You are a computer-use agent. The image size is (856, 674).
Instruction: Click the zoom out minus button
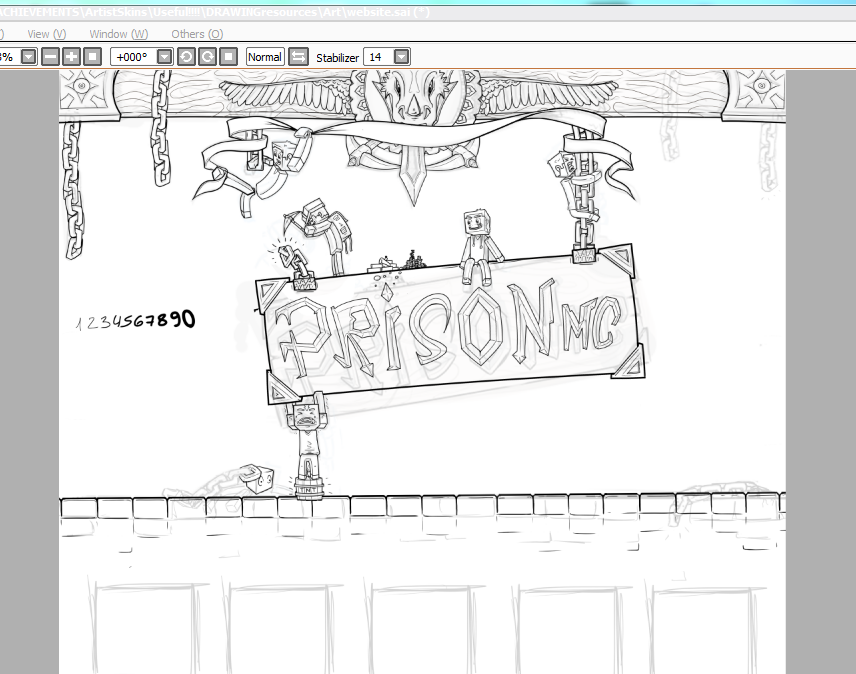point(50,57)
